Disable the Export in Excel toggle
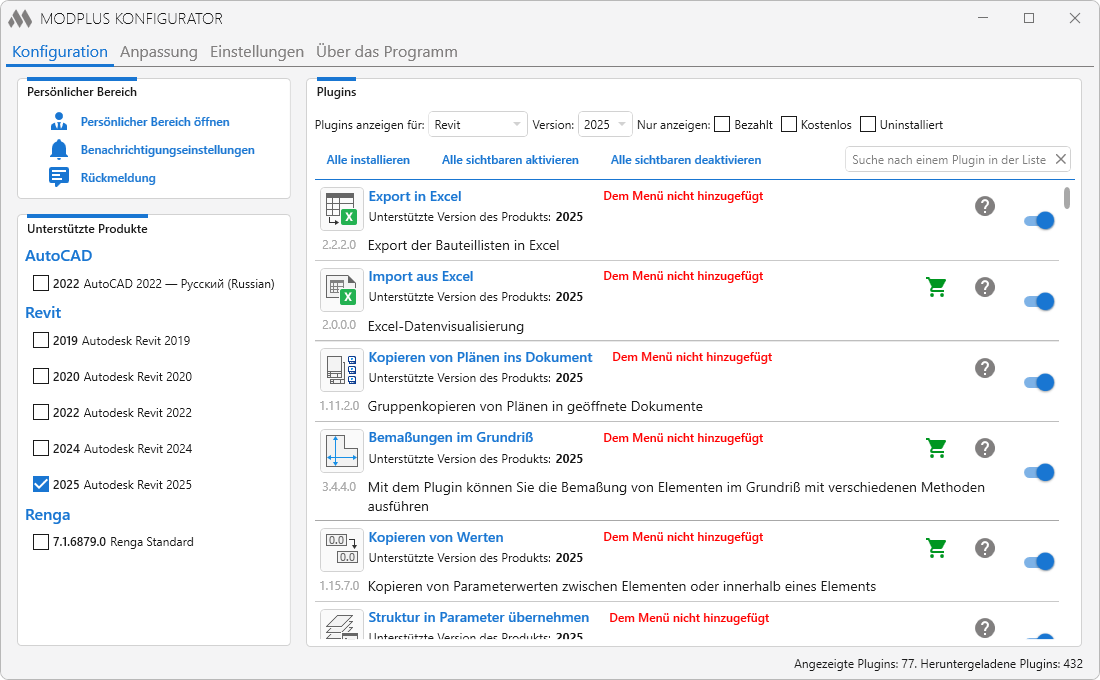This screenshot has height=680, width=1100. click(1039, 220)
